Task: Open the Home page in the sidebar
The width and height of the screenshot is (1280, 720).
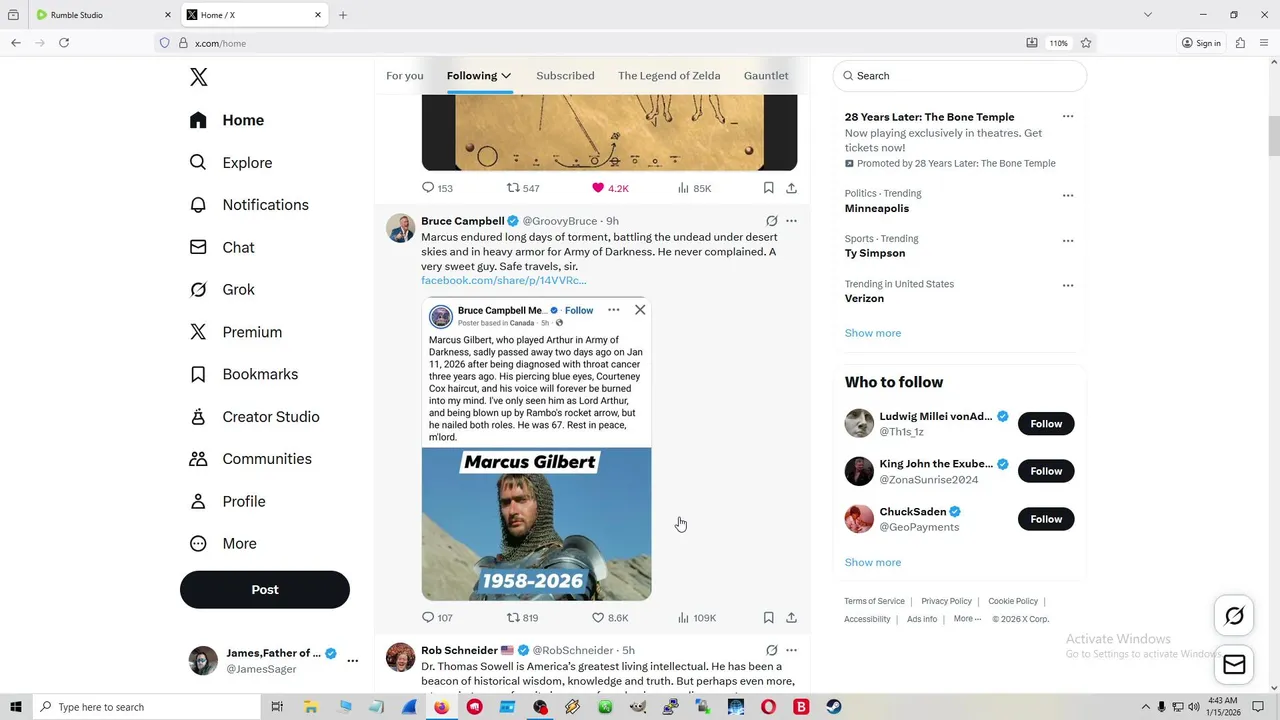Action: point(227,120)
